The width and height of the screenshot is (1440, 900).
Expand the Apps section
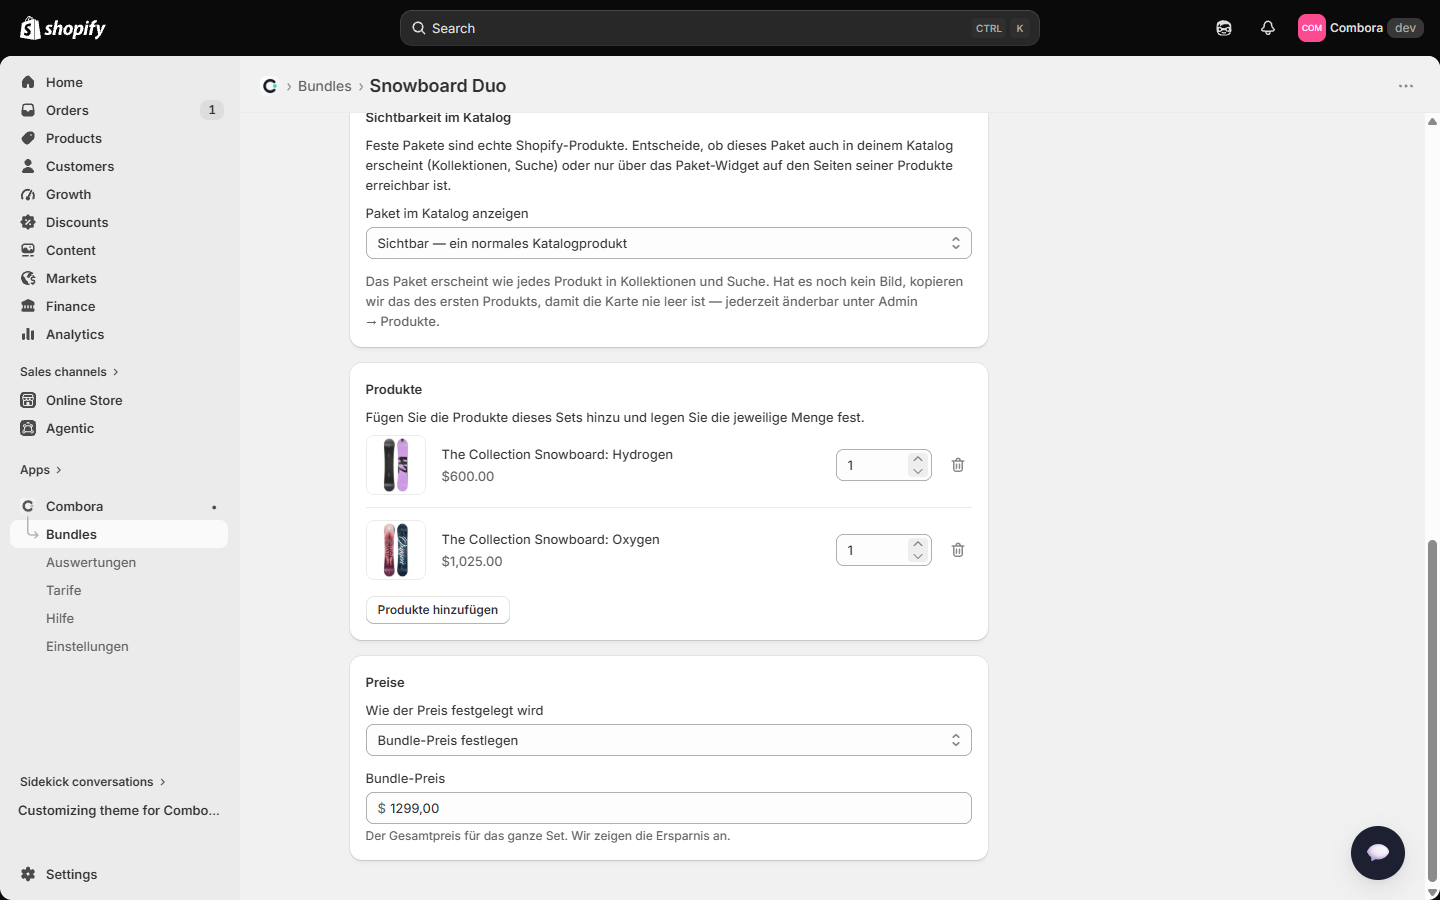pyautogui.click(x=41, y=470)
